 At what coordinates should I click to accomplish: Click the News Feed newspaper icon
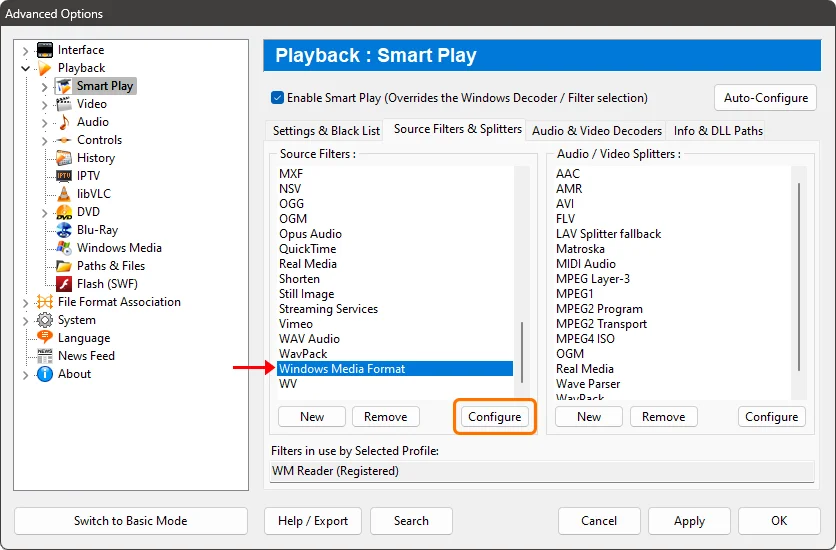(x=45, y=356)
